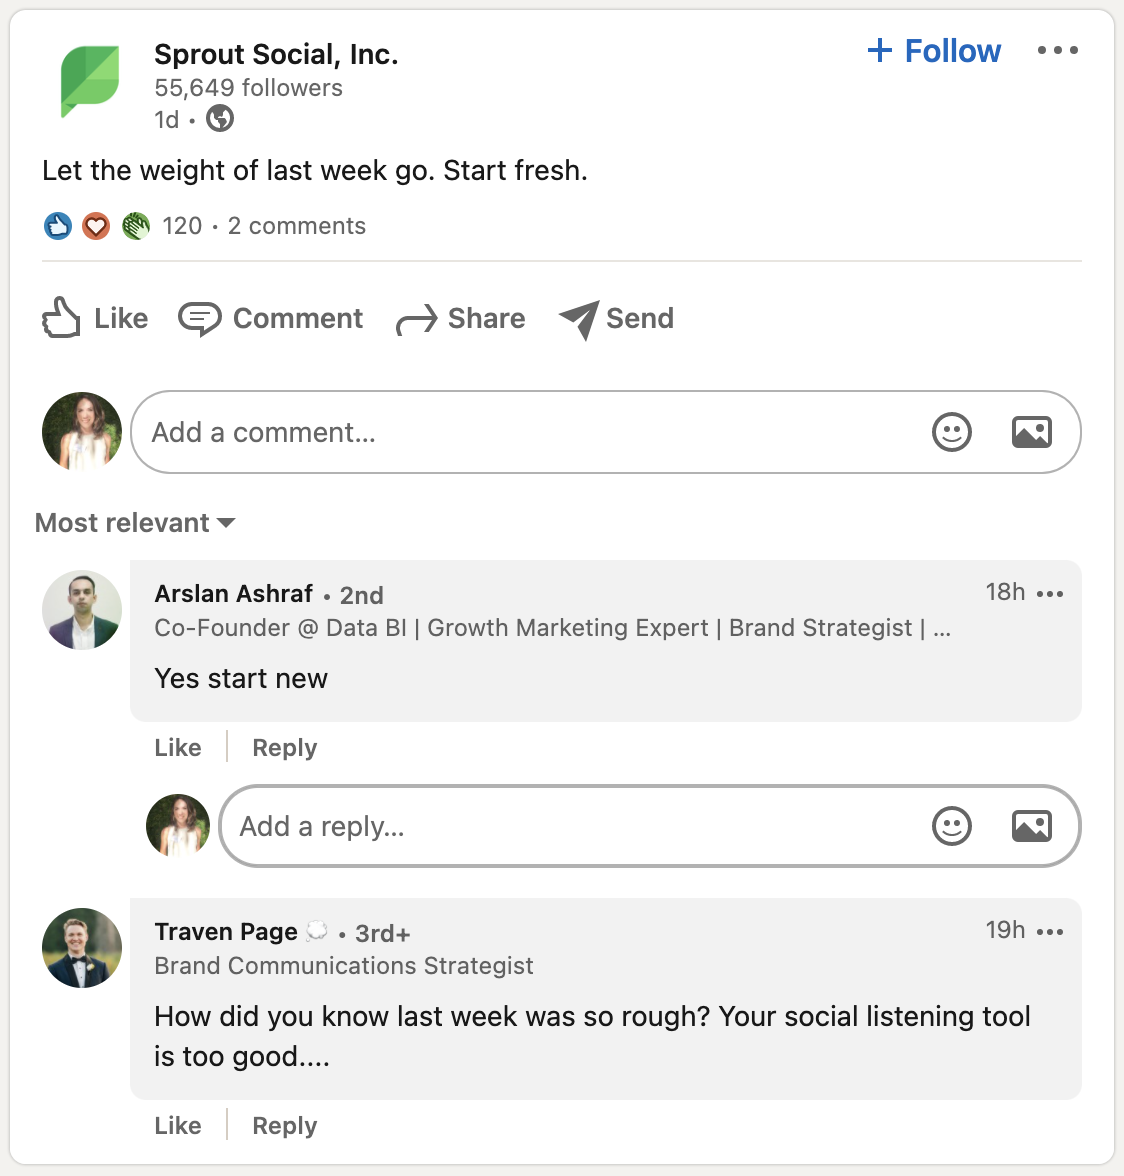Open options menu on Traven Page's comment

click(x=1051, y=931)
